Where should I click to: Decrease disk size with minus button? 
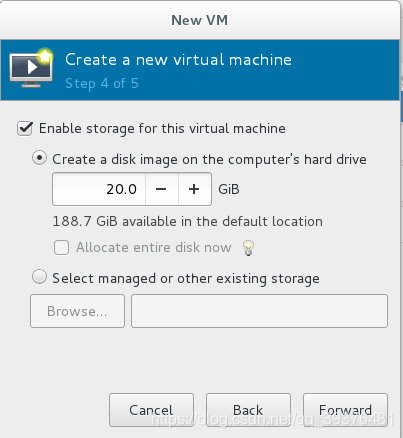(x=161, y=189)
